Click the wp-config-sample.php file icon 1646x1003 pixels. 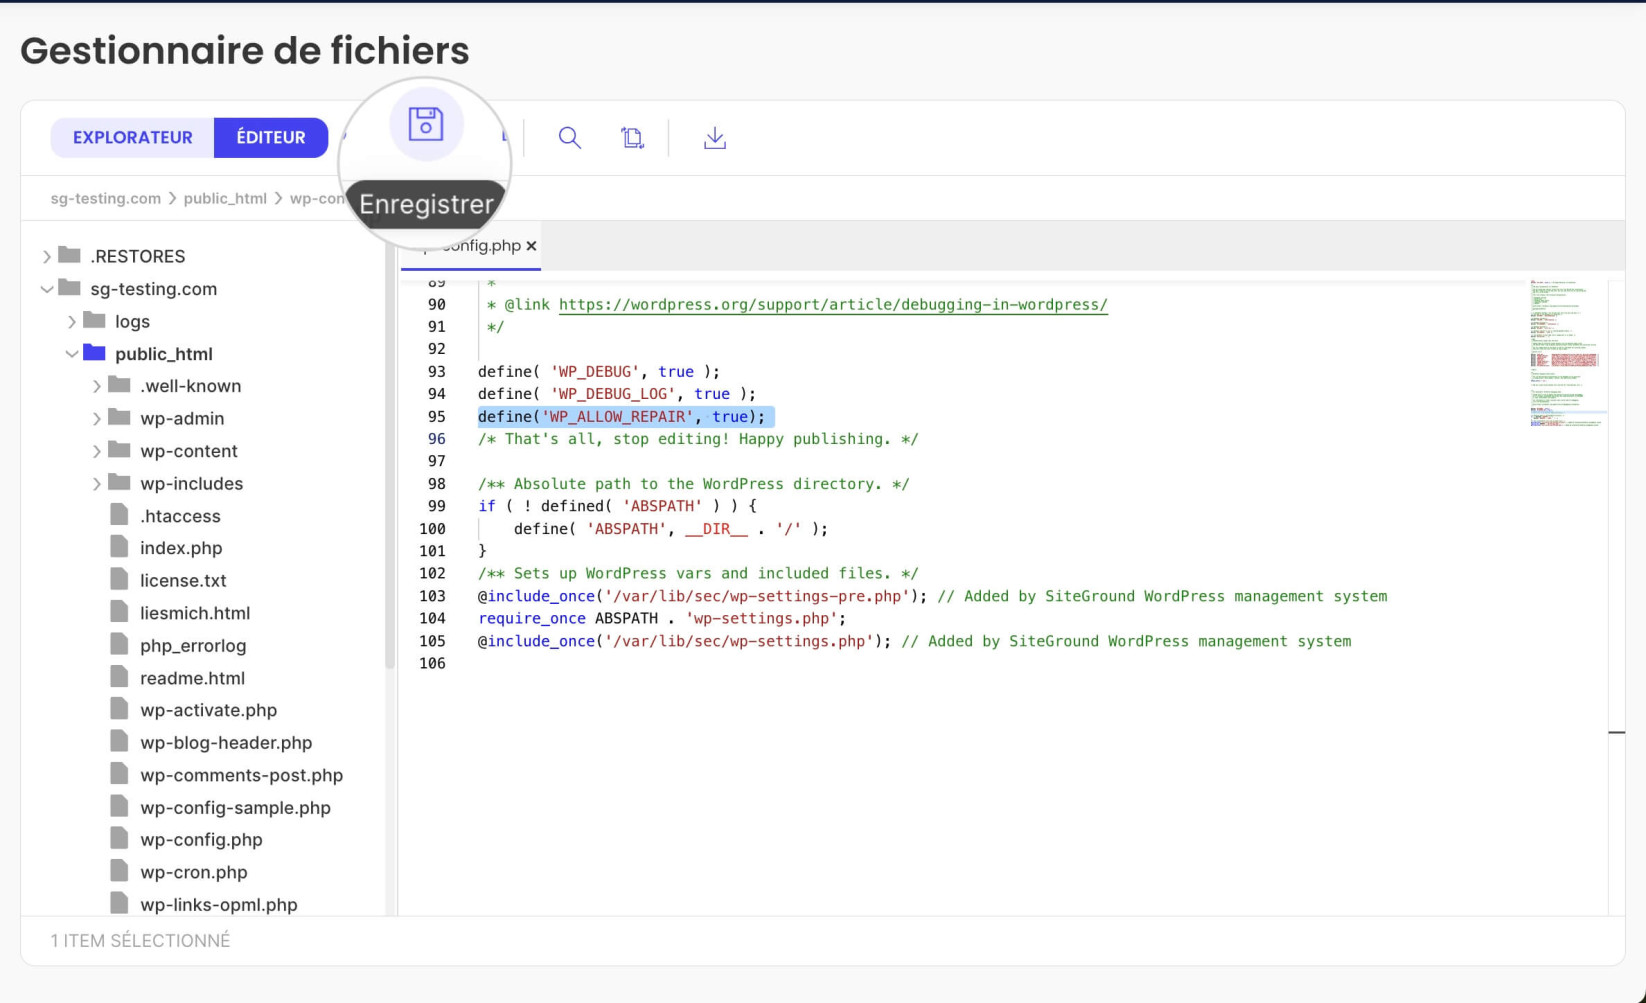(x=119, y=806)
